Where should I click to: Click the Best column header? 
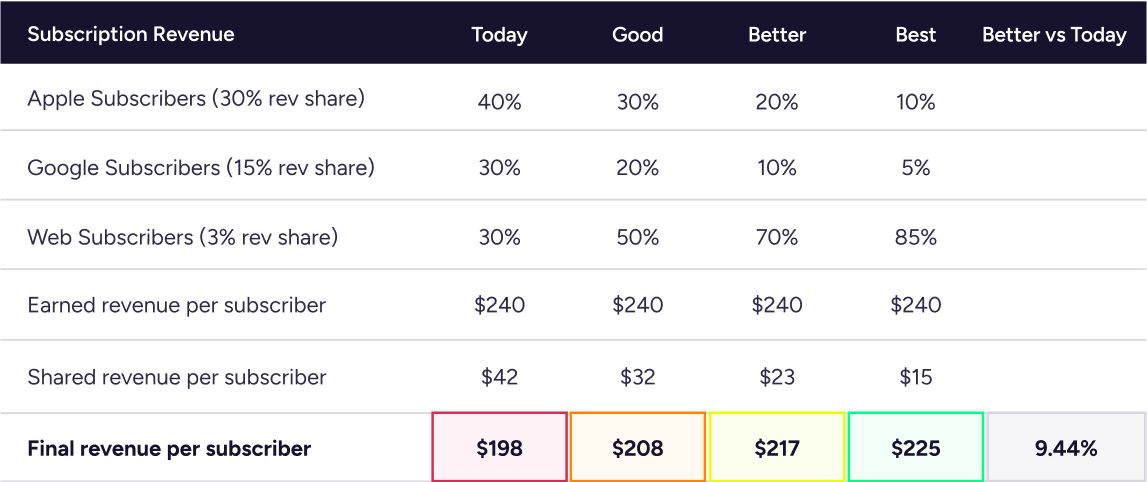915,35
